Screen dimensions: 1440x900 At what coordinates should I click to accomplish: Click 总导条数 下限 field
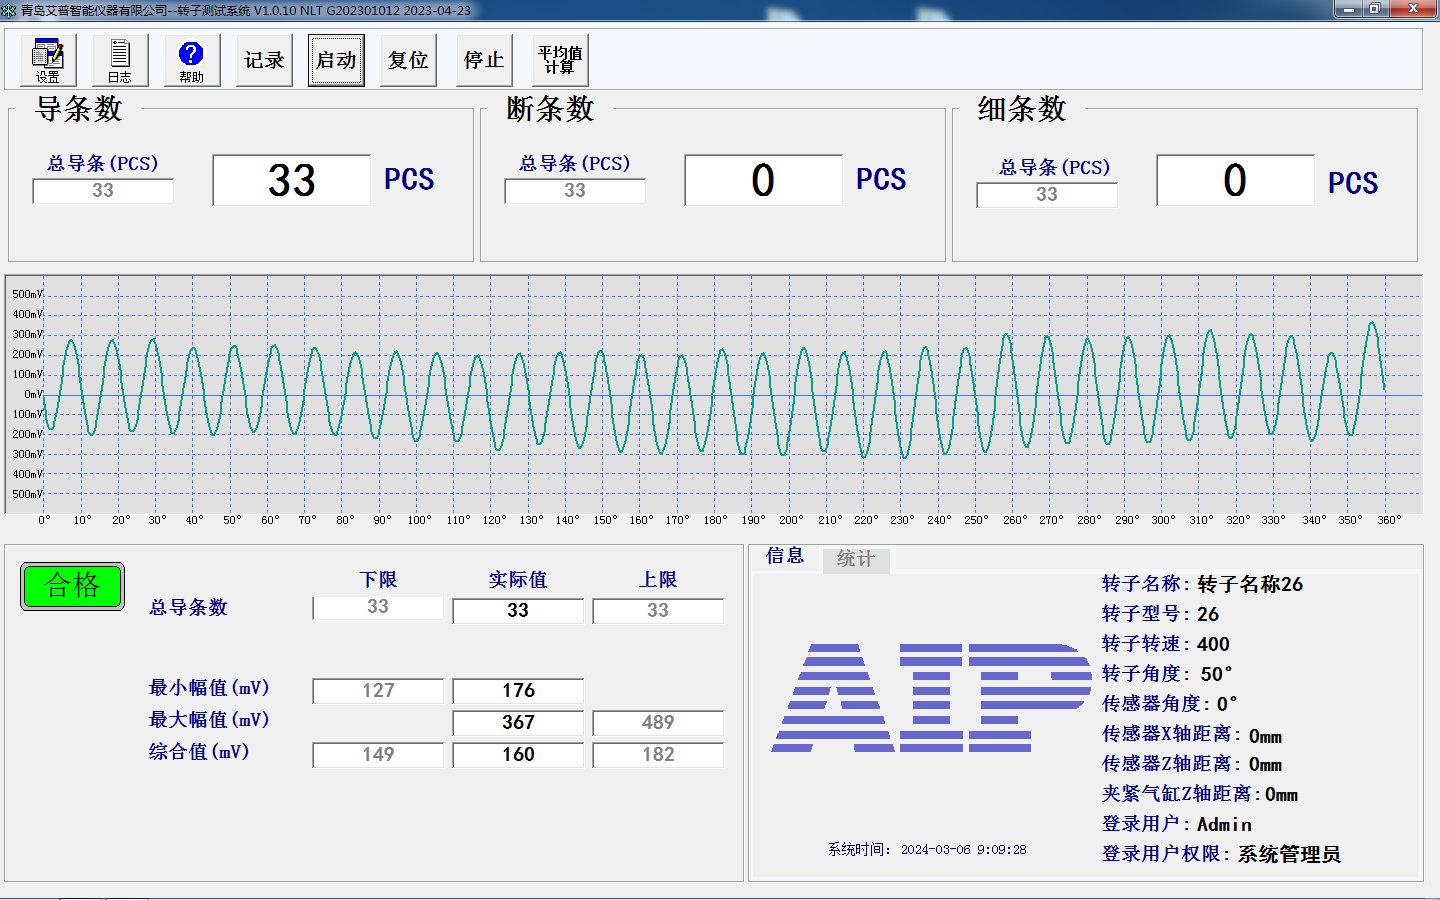(378, 608)
